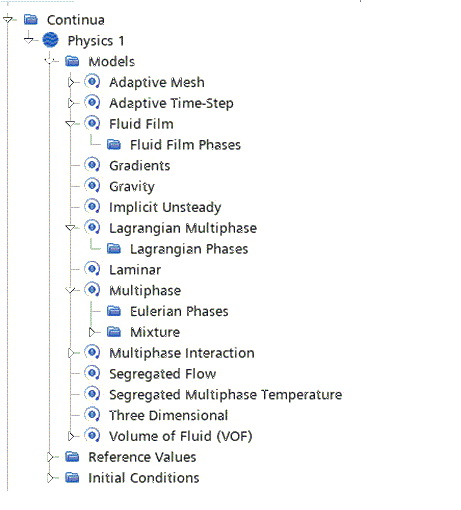
Task: Click the Physics 1 continuum globe icon
Action: pyautogui.click(x=50, y=40)
